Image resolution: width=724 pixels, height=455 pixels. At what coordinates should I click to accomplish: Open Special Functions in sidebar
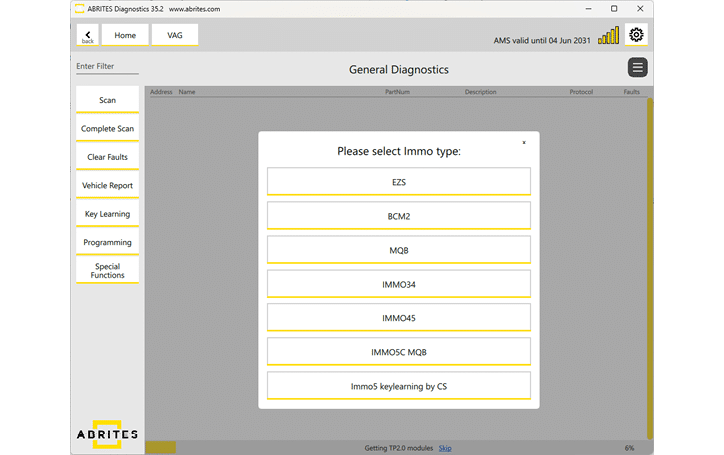107,271
